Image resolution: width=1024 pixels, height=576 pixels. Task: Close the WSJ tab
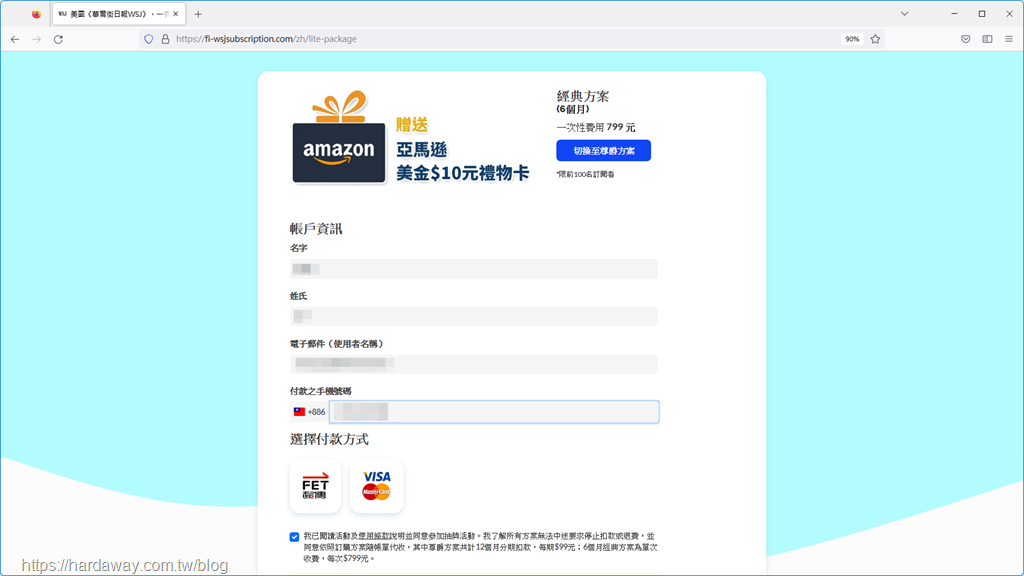[176, 14]
